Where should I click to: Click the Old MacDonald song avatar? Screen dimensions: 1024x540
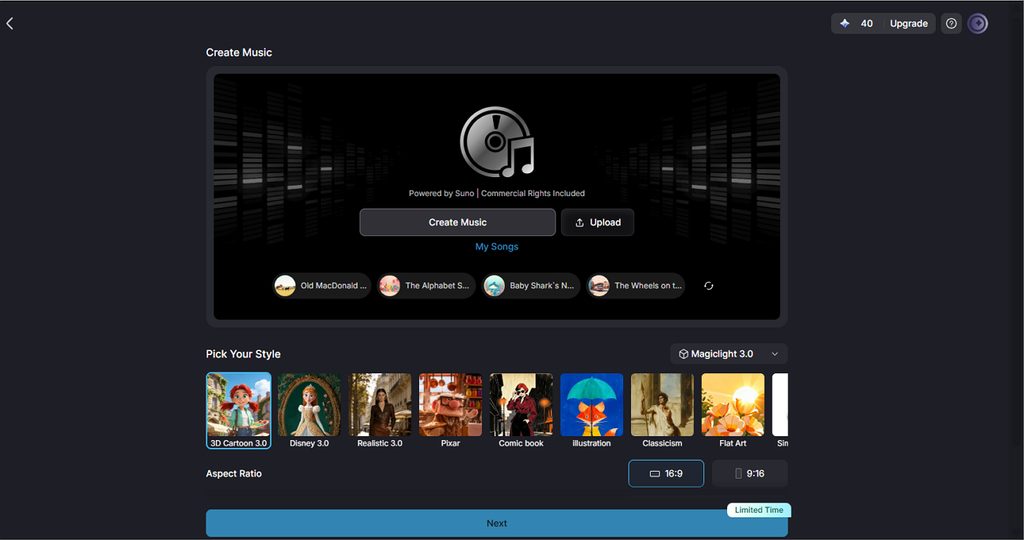click(285, 286)
